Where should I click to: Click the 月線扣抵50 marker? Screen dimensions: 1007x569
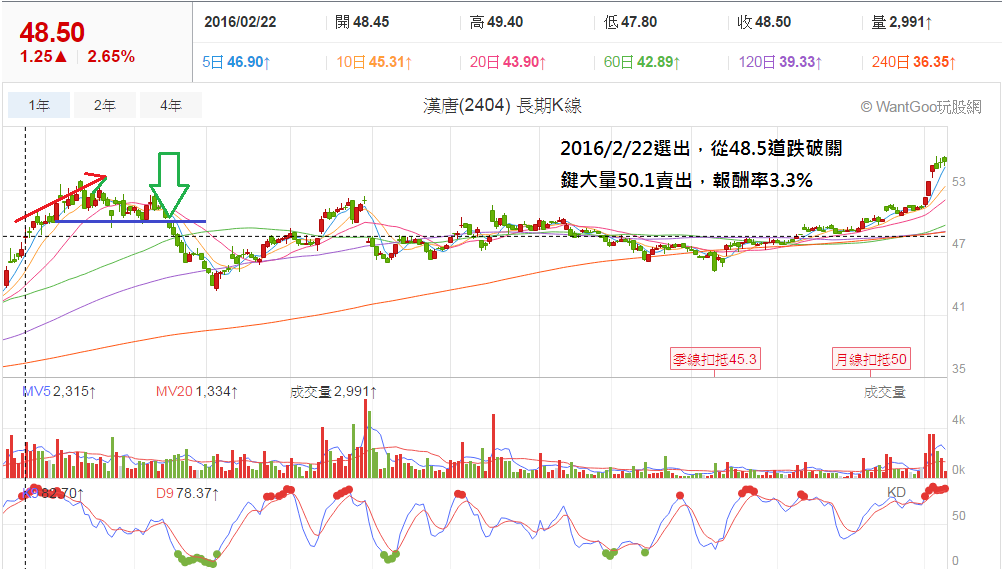click(871, 359)
